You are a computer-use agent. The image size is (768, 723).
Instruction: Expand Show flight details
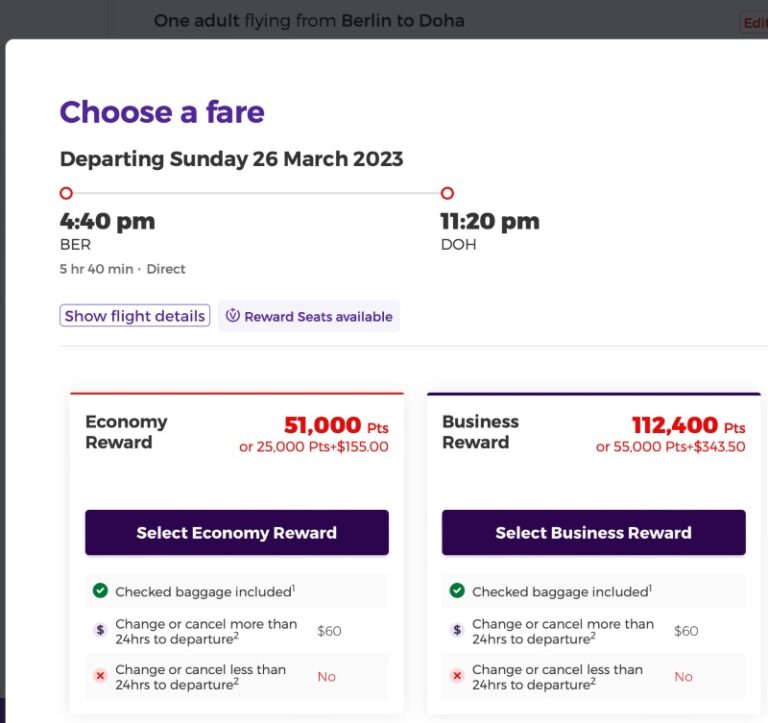pos(135,316)
